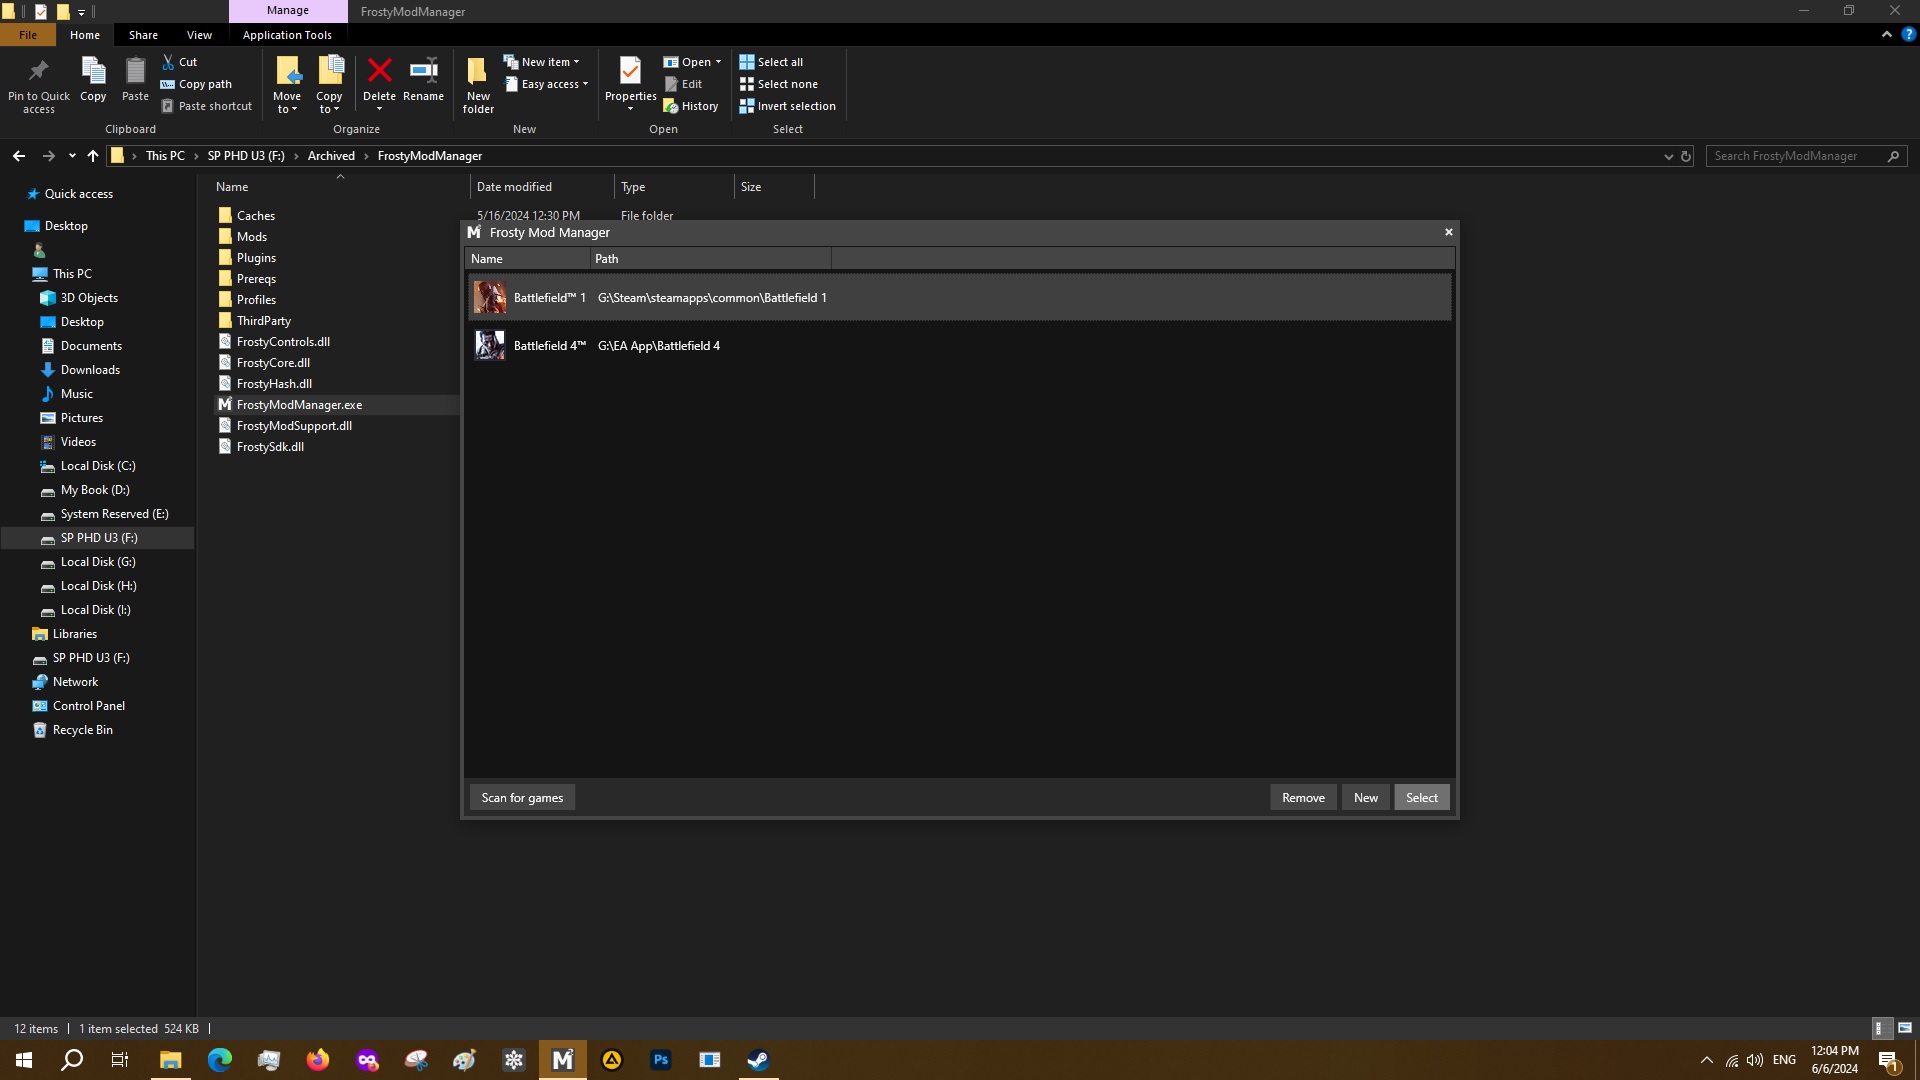Click the refresh icon beside address bar

click(x=1686, y=156)
